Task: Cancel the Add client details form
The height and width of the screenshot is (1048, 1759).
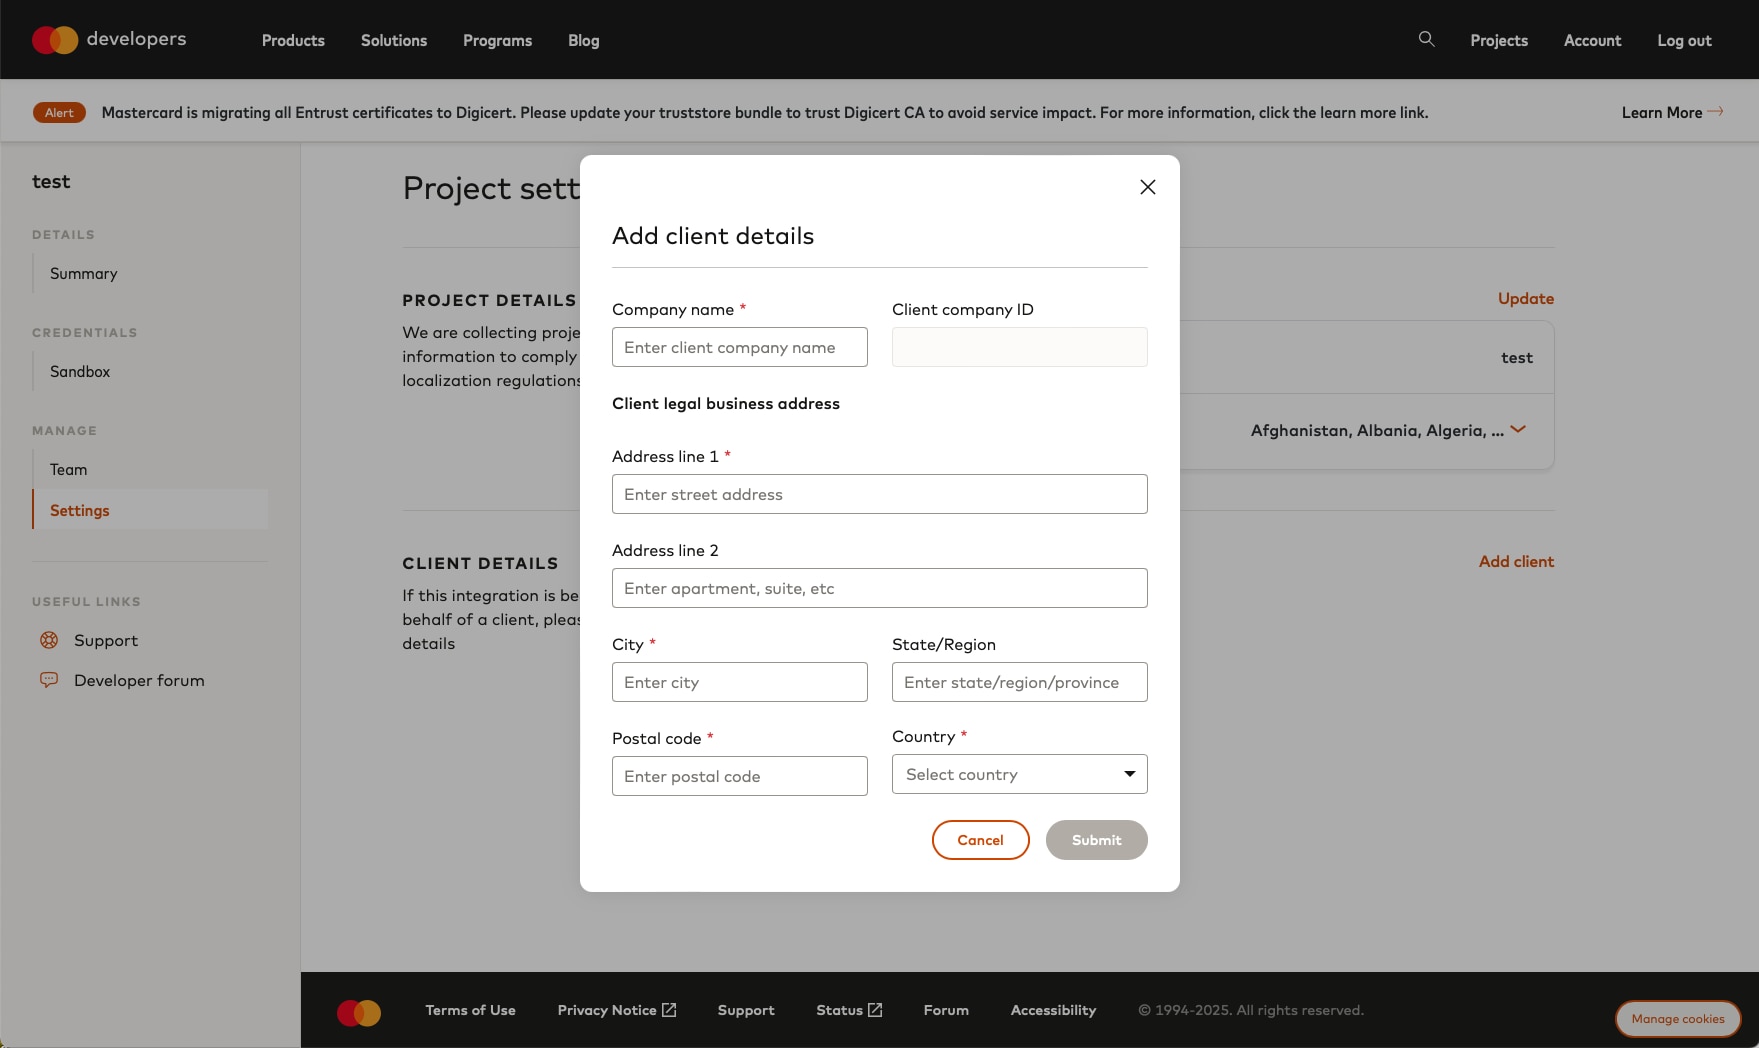Action: click(980, 840)
